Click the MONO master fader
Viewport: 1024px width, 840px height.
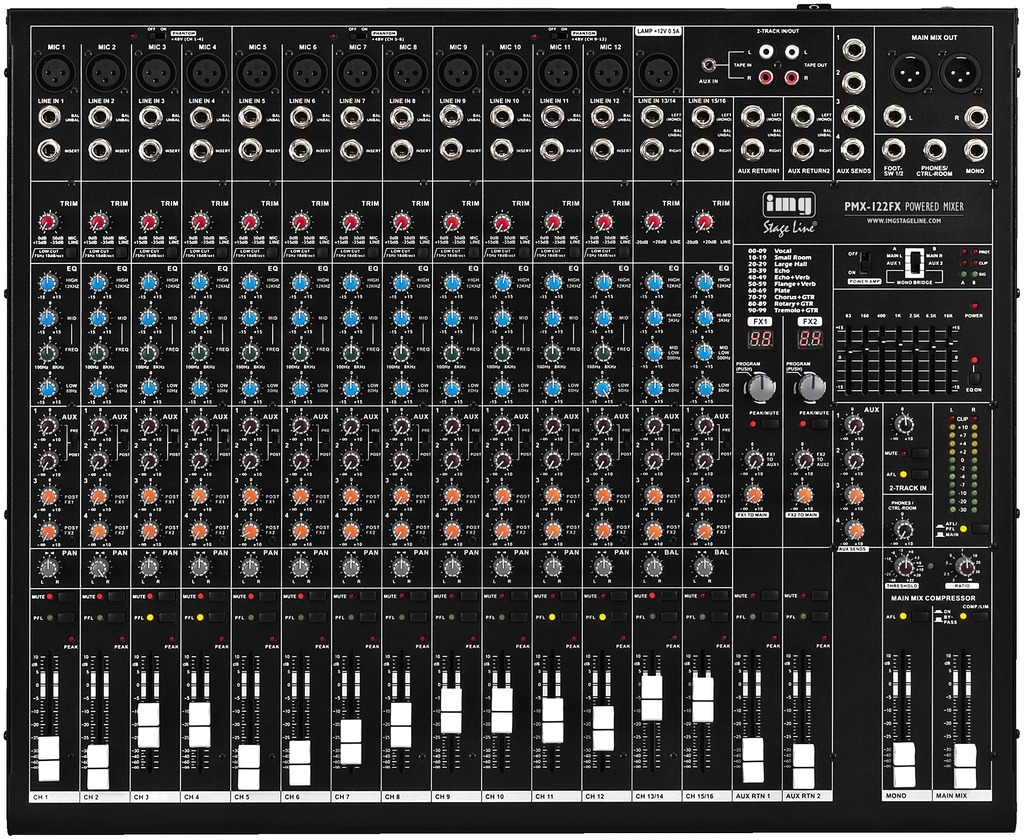coord(904,764)
